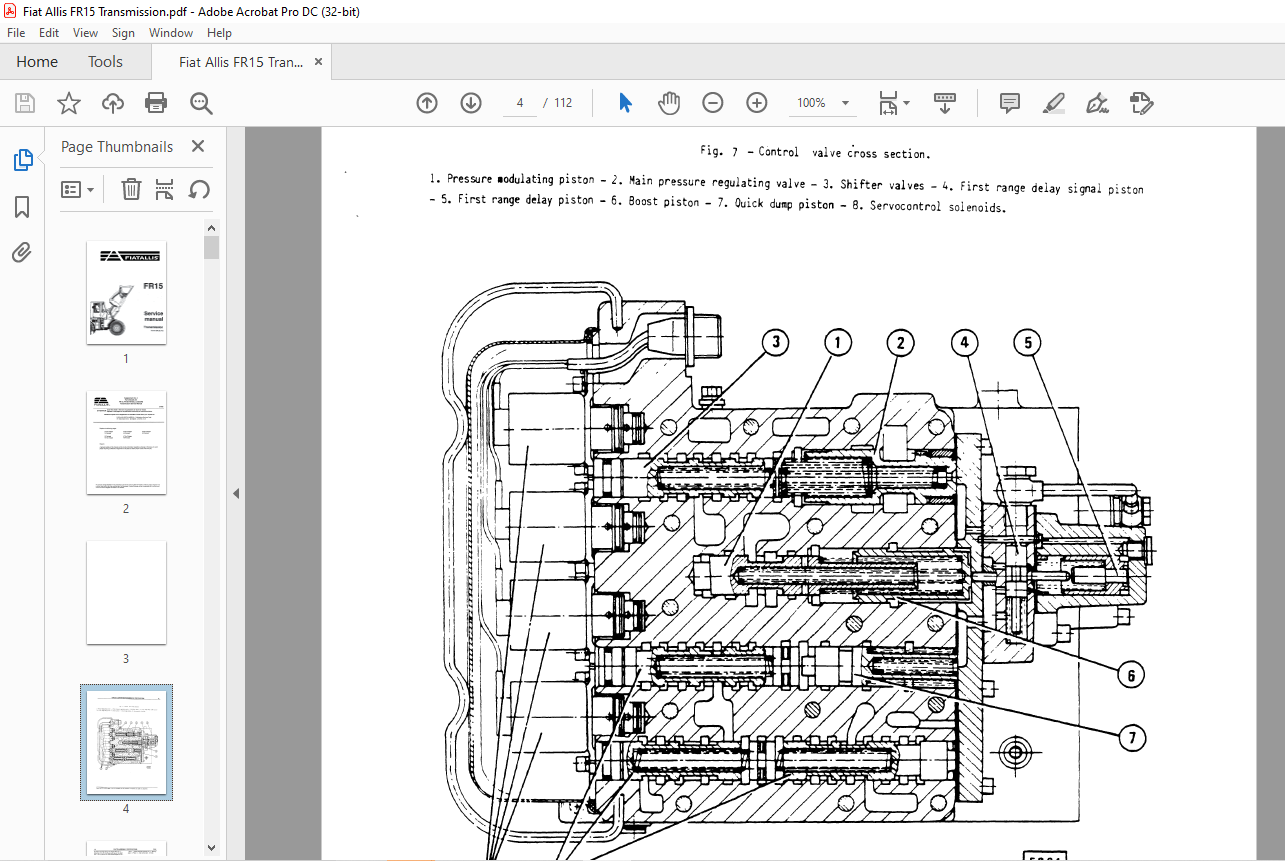Select blank page 3 thumbnail
1285x861 pixels.
(126, 592)
